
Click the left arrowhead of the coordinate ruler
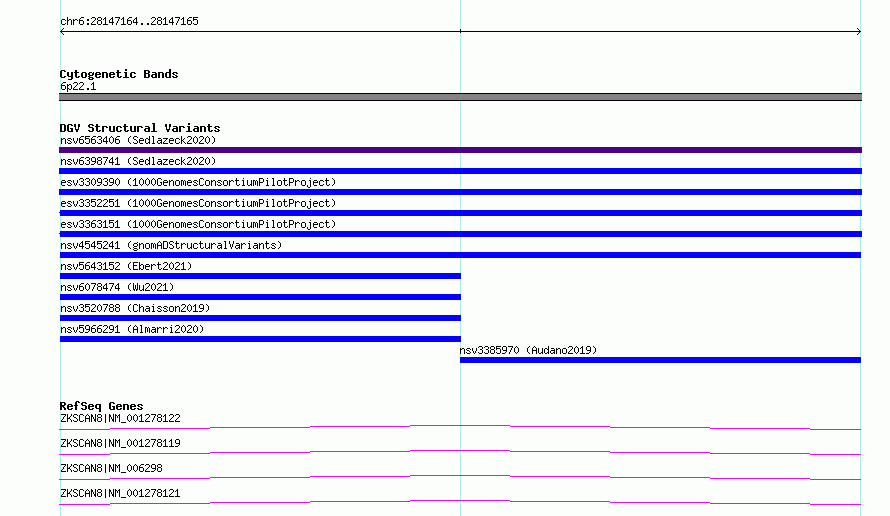(62, 31)
